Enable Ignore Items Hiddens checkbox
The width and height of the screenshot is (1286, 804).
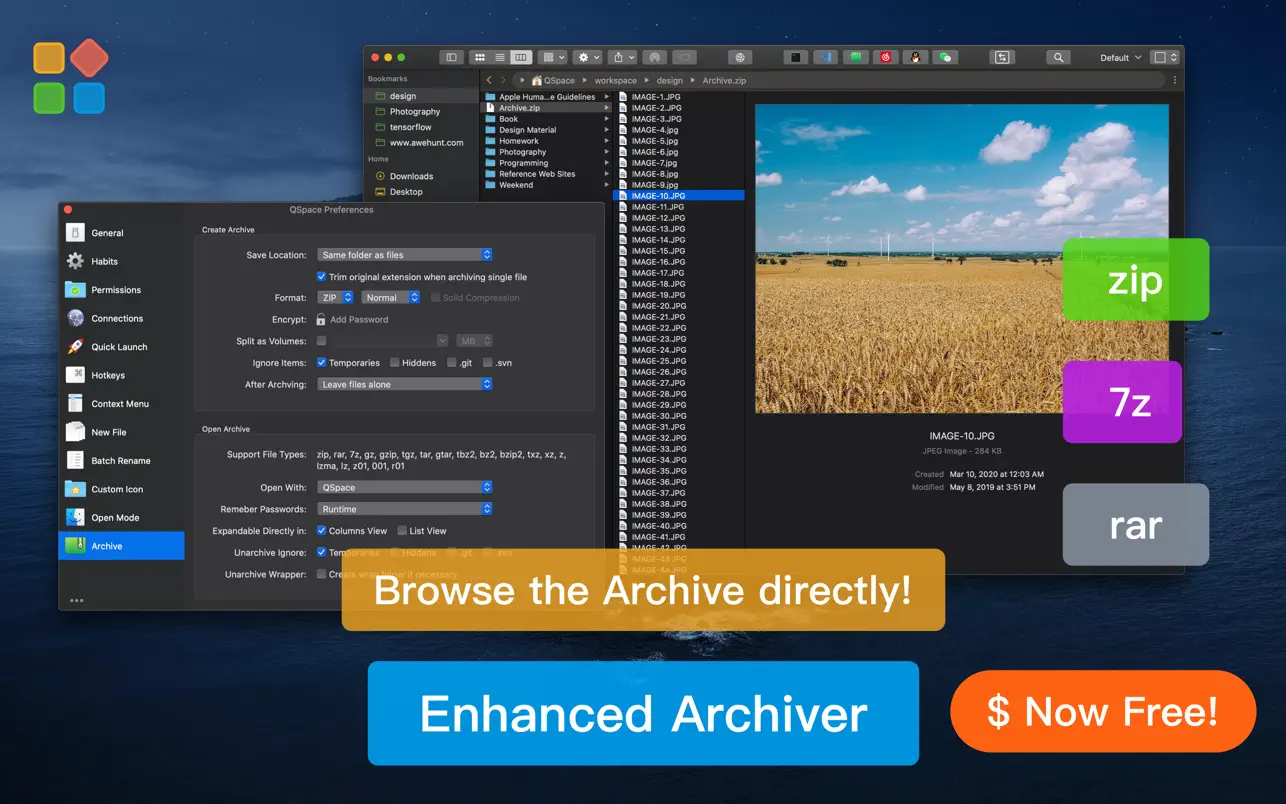click(x=395, y=363)
